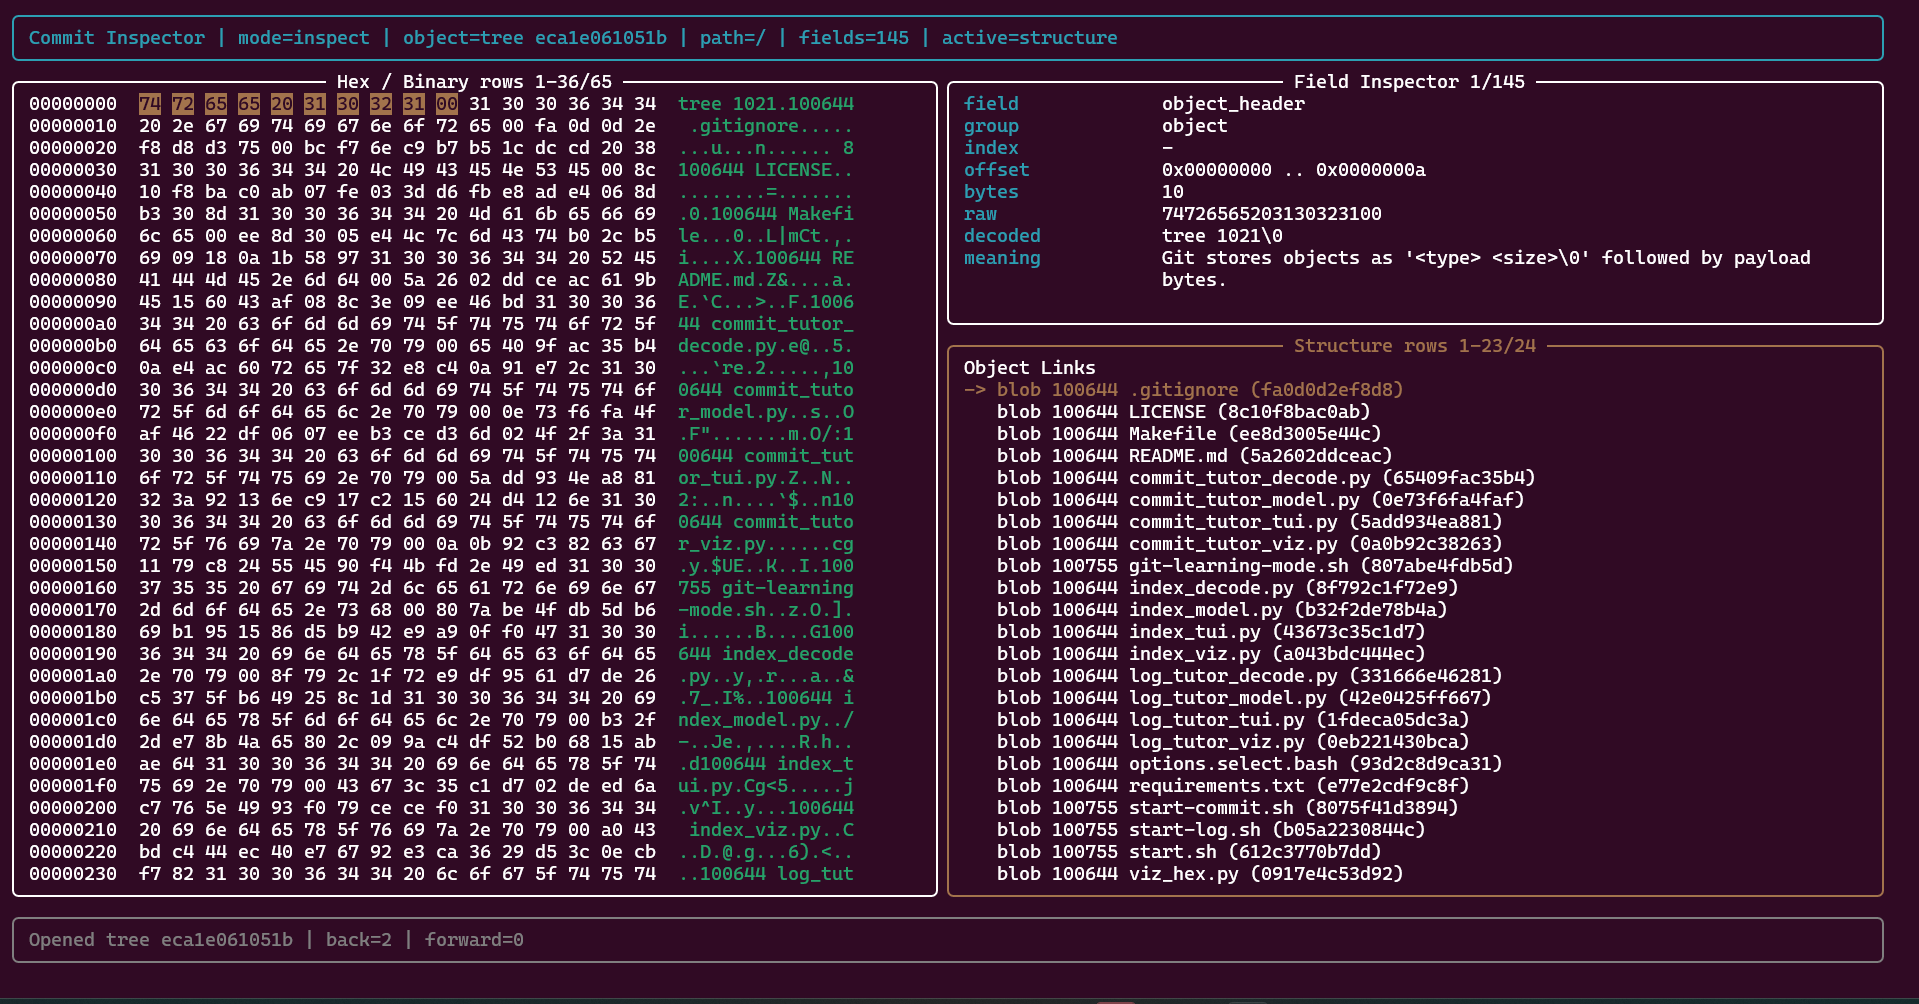Click the 'group' label in Field Inspector

click(x=991, y=126)
